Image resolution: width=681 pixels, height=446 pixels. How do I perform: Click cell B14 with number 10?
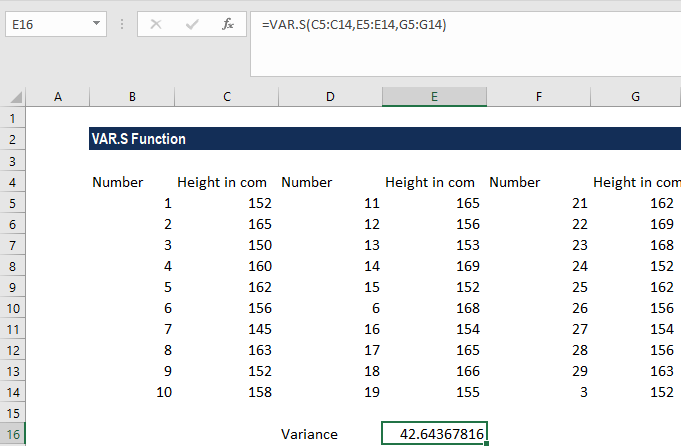pyautogui.click(x=132, y=392)
